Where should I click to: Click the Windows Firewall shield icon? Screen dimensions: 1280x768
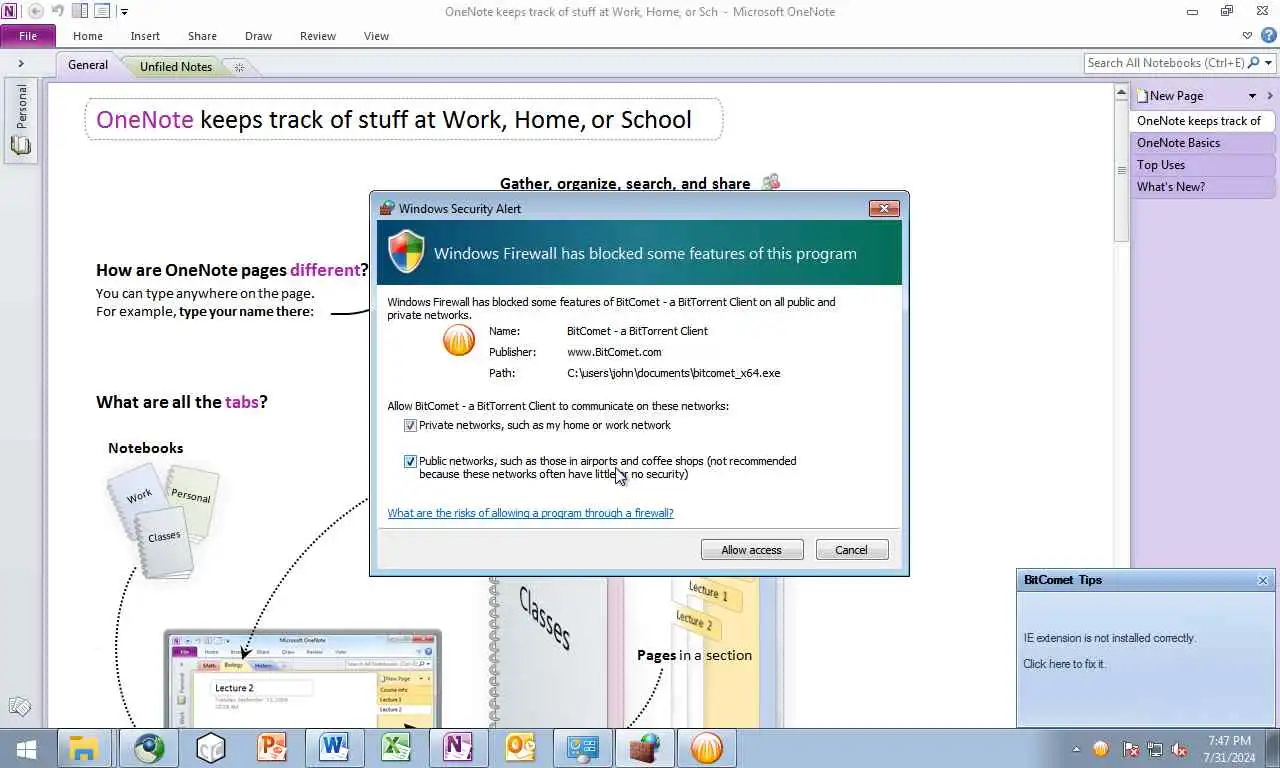point(406,252)
